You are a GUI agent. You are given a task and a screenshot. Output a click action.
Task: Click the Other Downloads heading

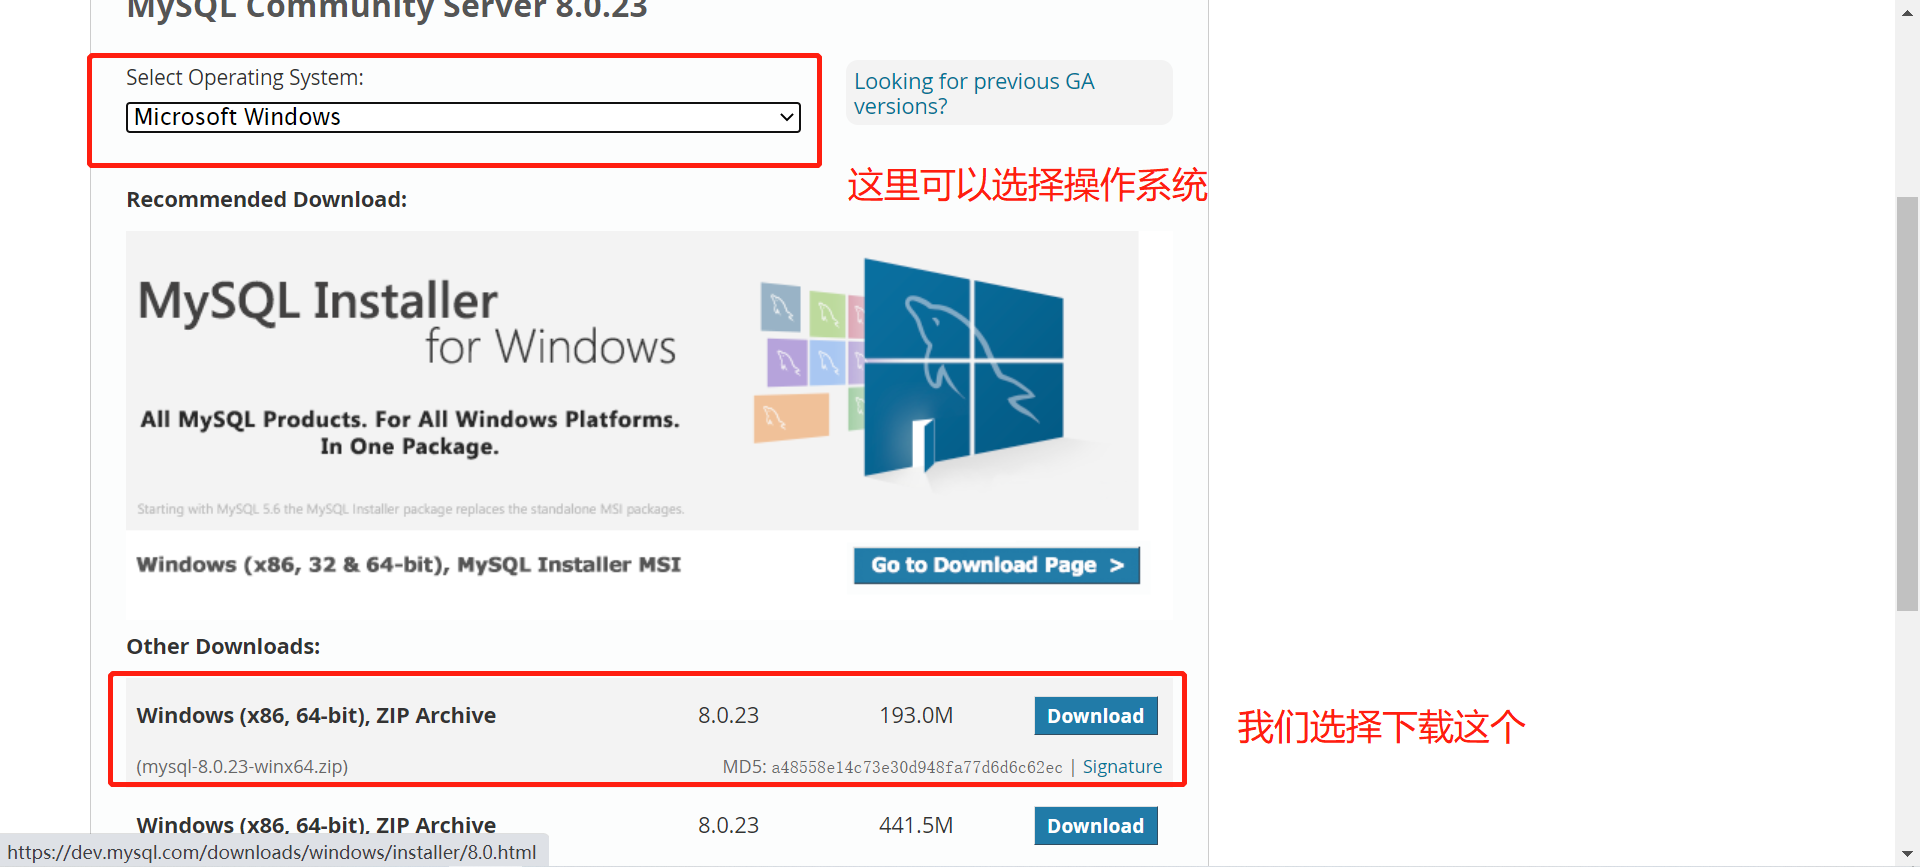(x=223, y=646)
